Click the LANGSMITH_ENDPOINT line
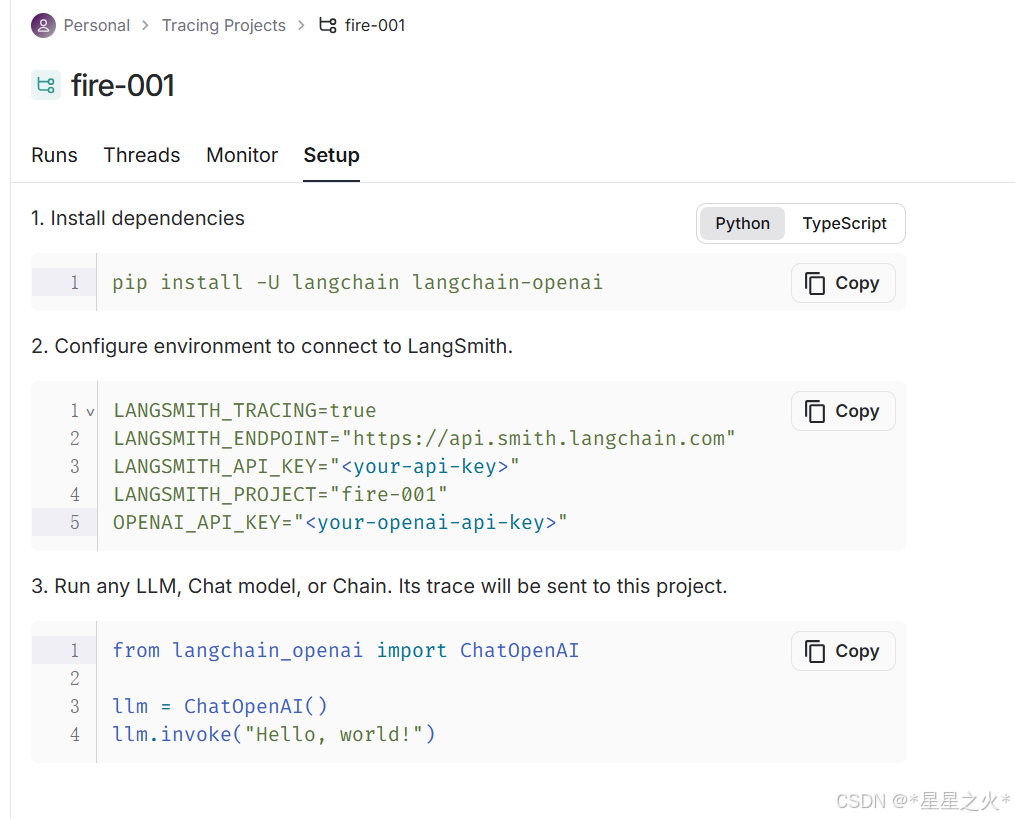The height and width of the screenshot is (819, 1015). (x=424, y=438)
